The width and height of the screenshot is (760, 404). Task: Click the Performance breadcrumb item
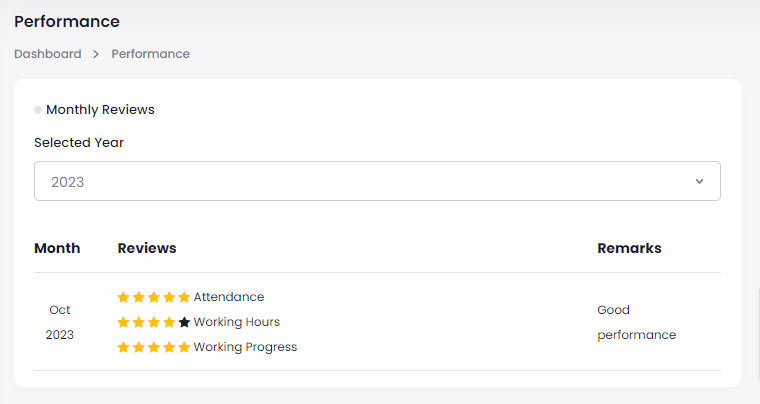click(x=150, y=54)
